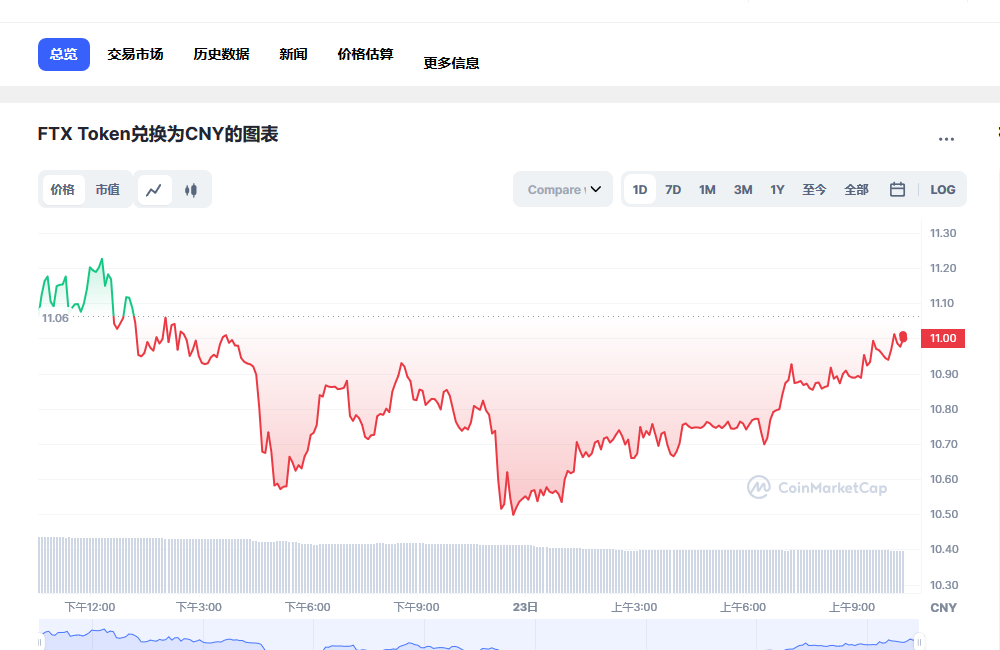Click the 10.70 price axis value
This screenshot has height=650, width=1000.
click(943, 444)
